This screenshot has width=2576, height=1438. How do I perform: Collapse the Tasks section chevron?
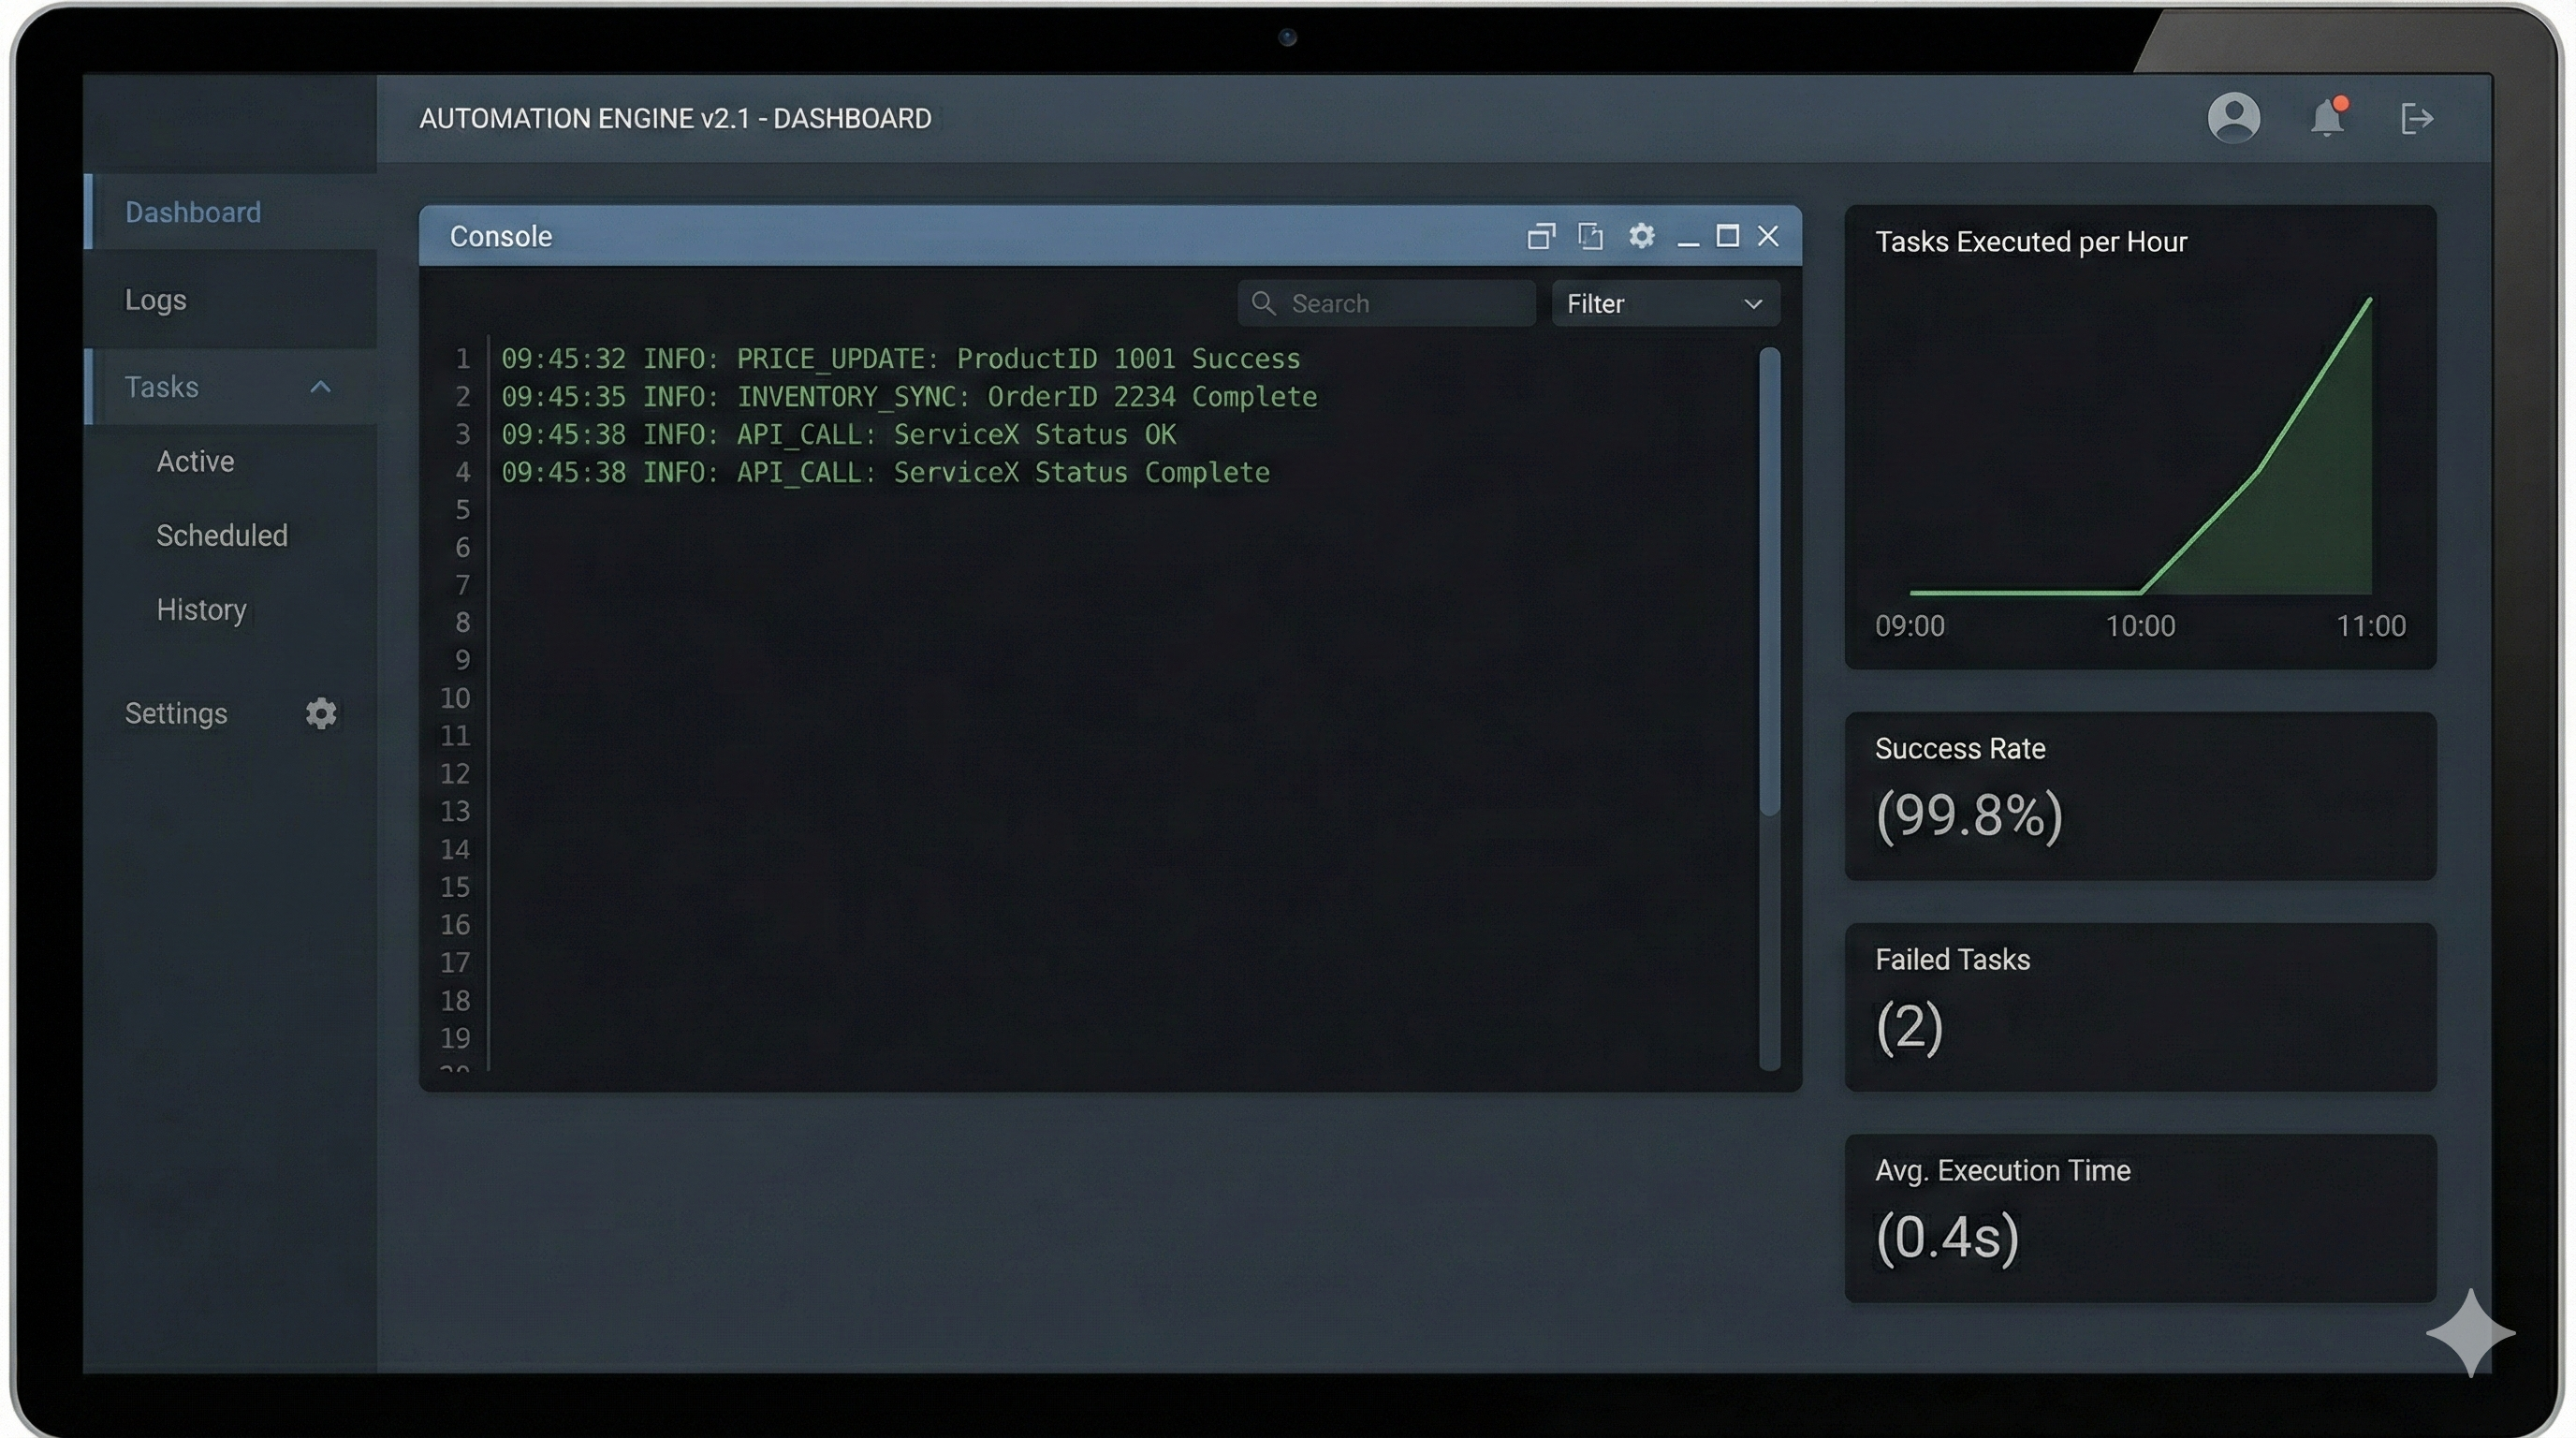[320, 387]
